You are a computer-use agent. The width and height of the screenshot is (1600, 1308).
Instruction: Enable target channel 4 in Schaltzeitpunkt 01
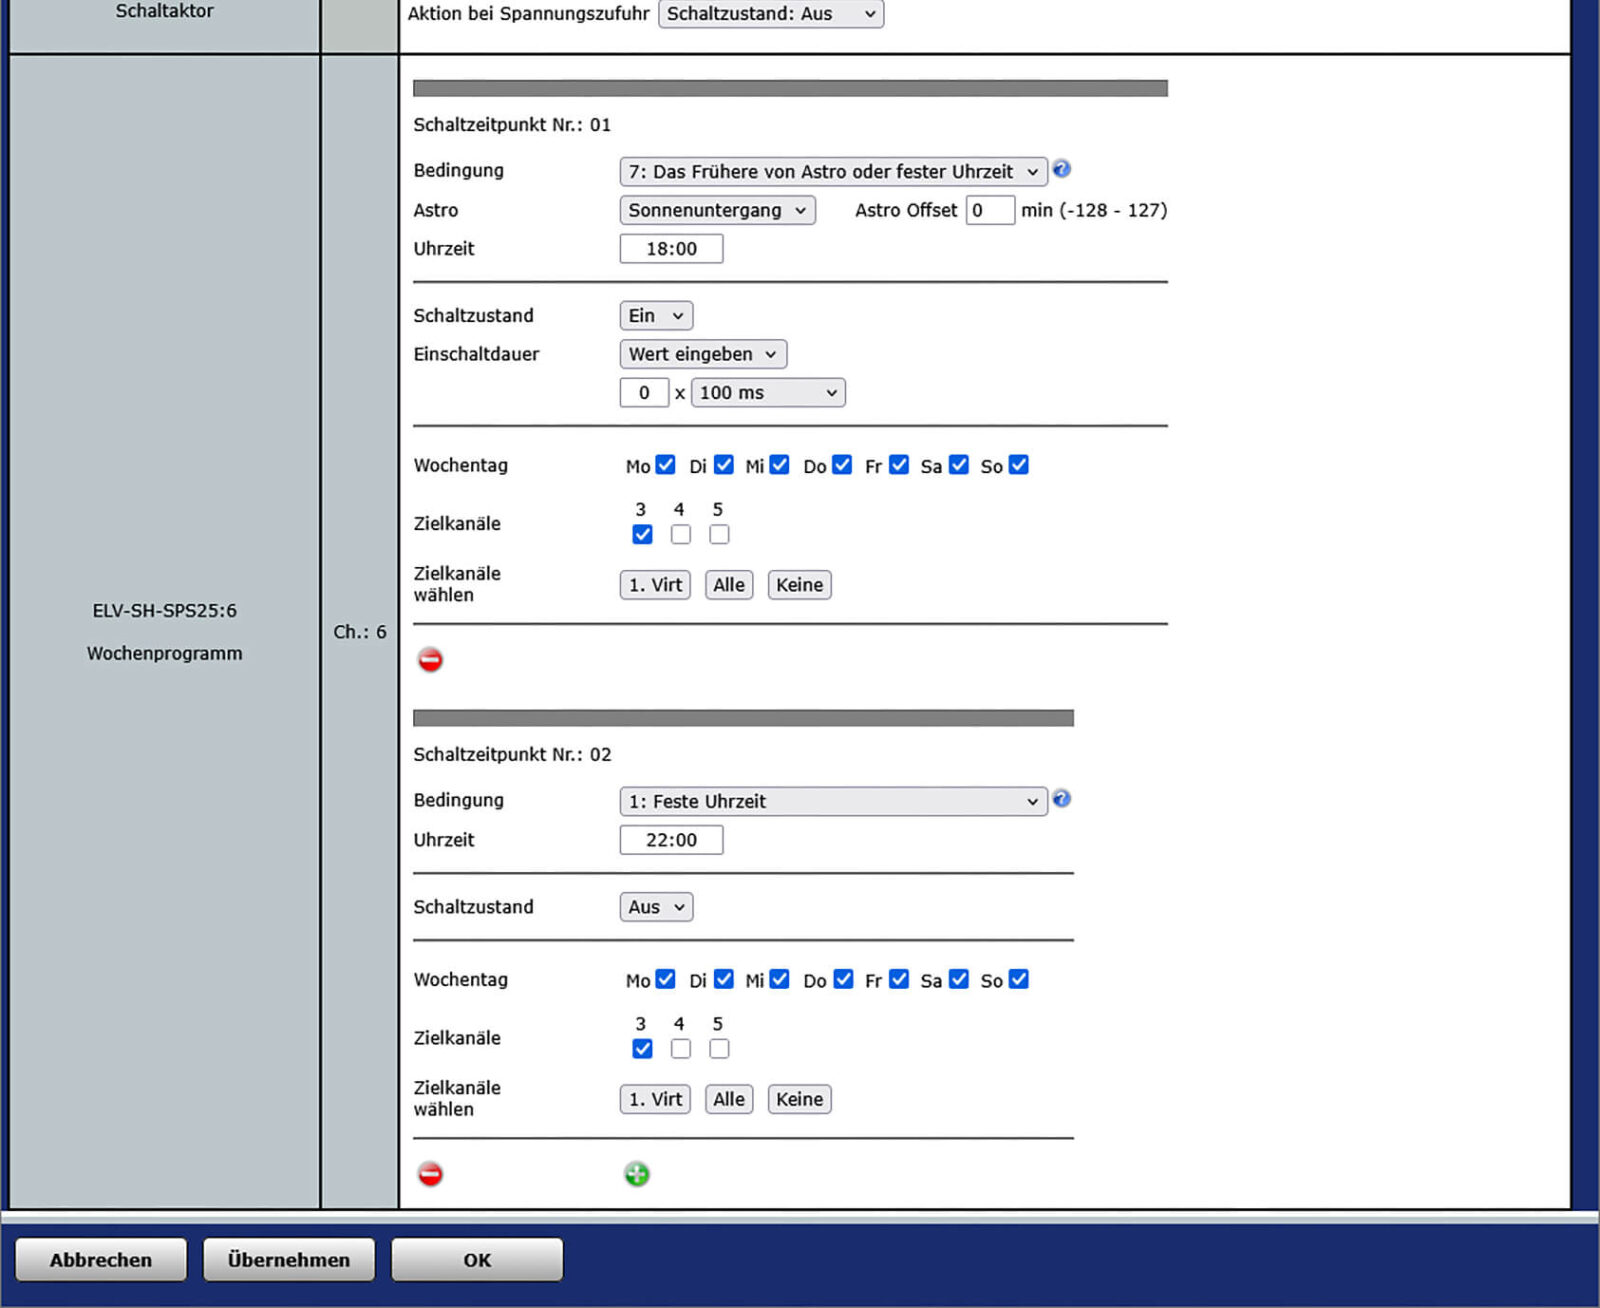(x=680, y=534)
